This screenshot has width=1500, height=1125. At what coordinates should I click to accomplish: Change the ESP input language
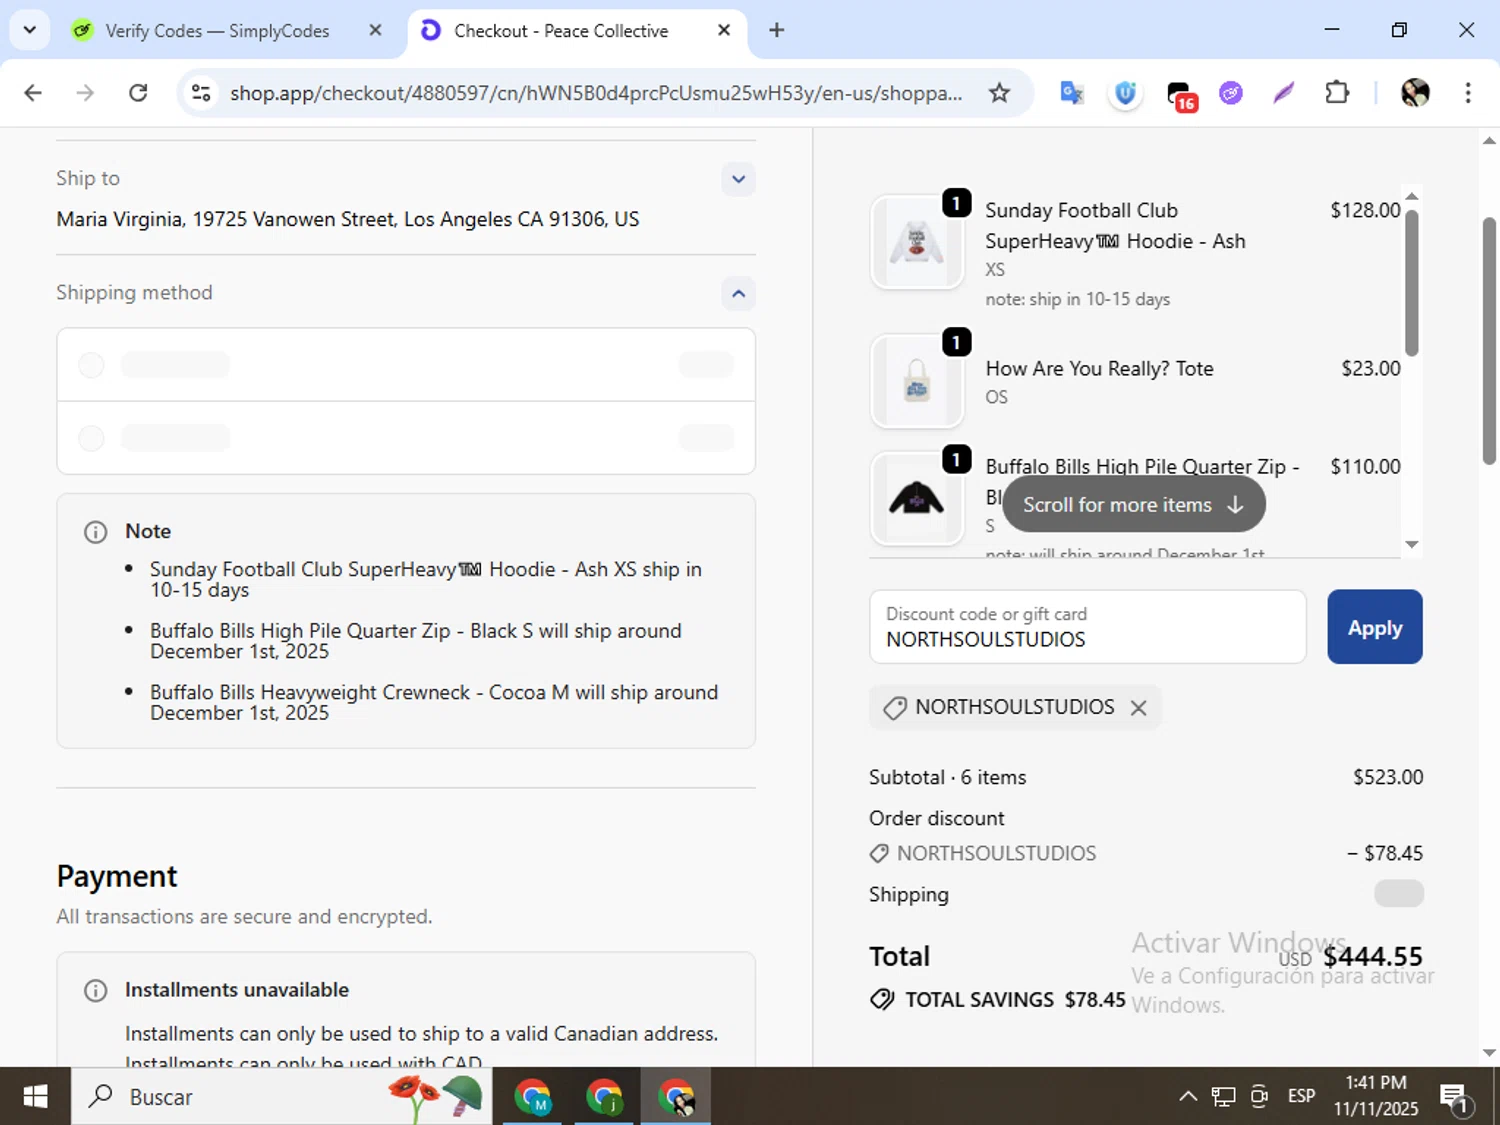pyautogui.click(x=1301, y=1097)
